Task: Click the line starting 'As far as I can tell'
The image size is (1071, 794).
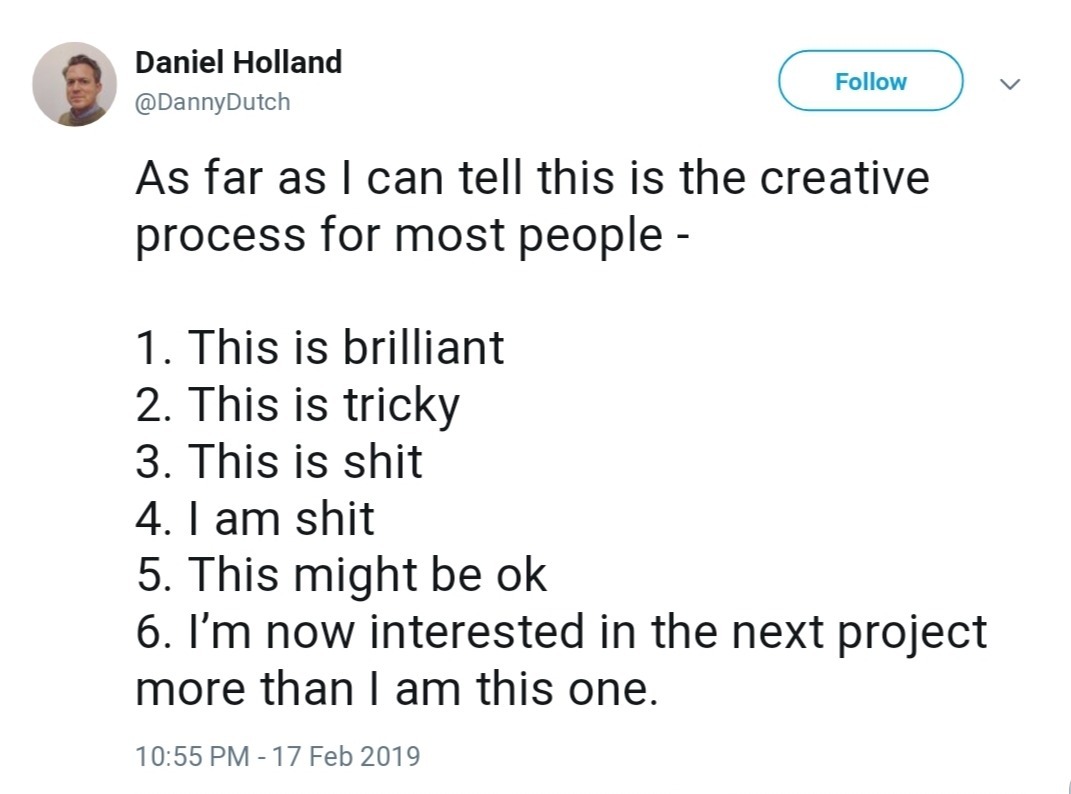Action: pos(532,179)
